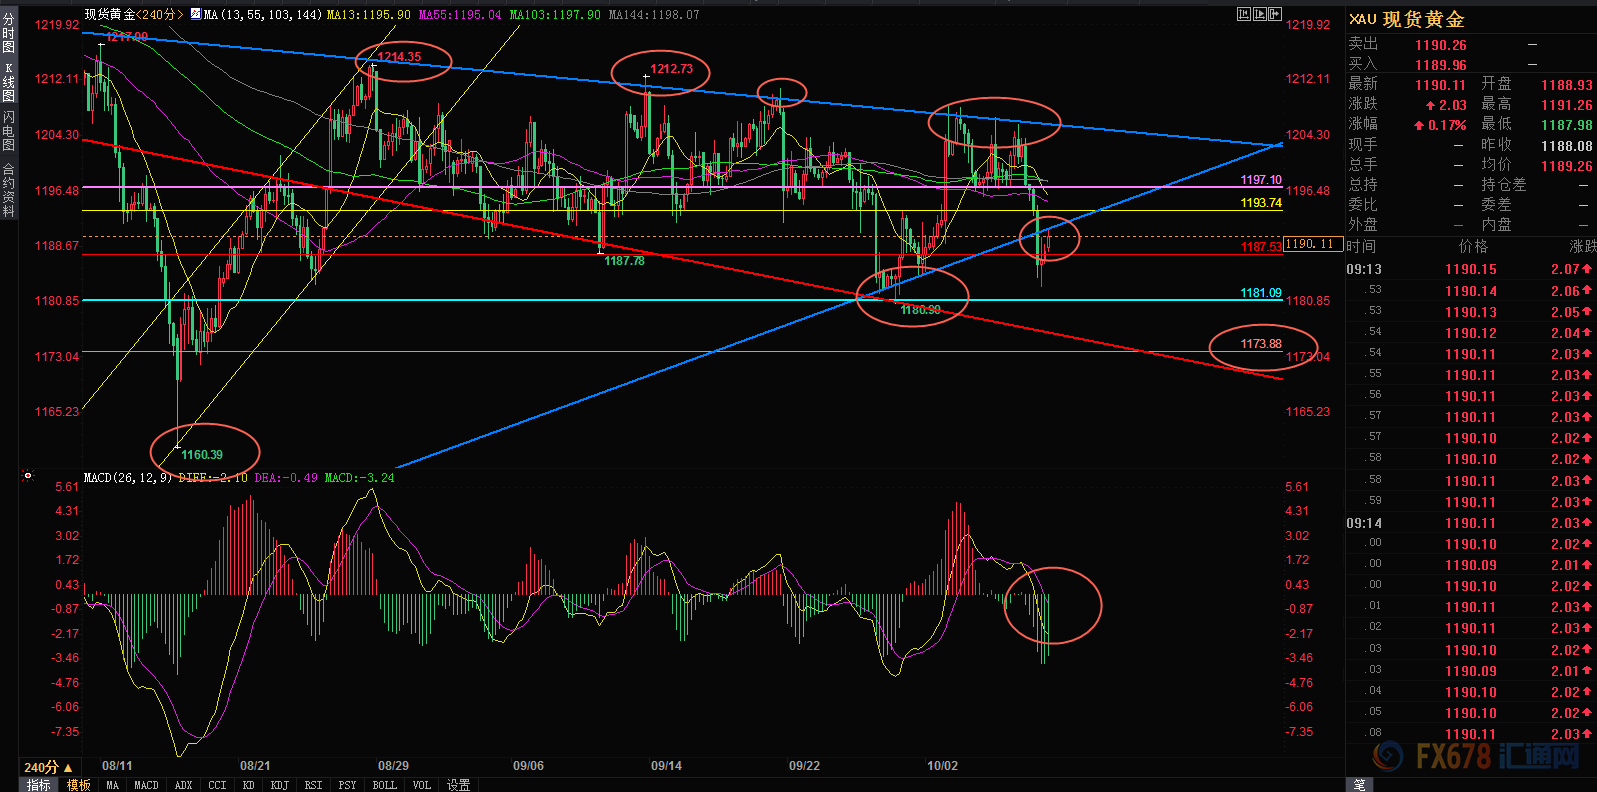
Task: Switch indicator to BOLL
Action: tap(385, 785)
